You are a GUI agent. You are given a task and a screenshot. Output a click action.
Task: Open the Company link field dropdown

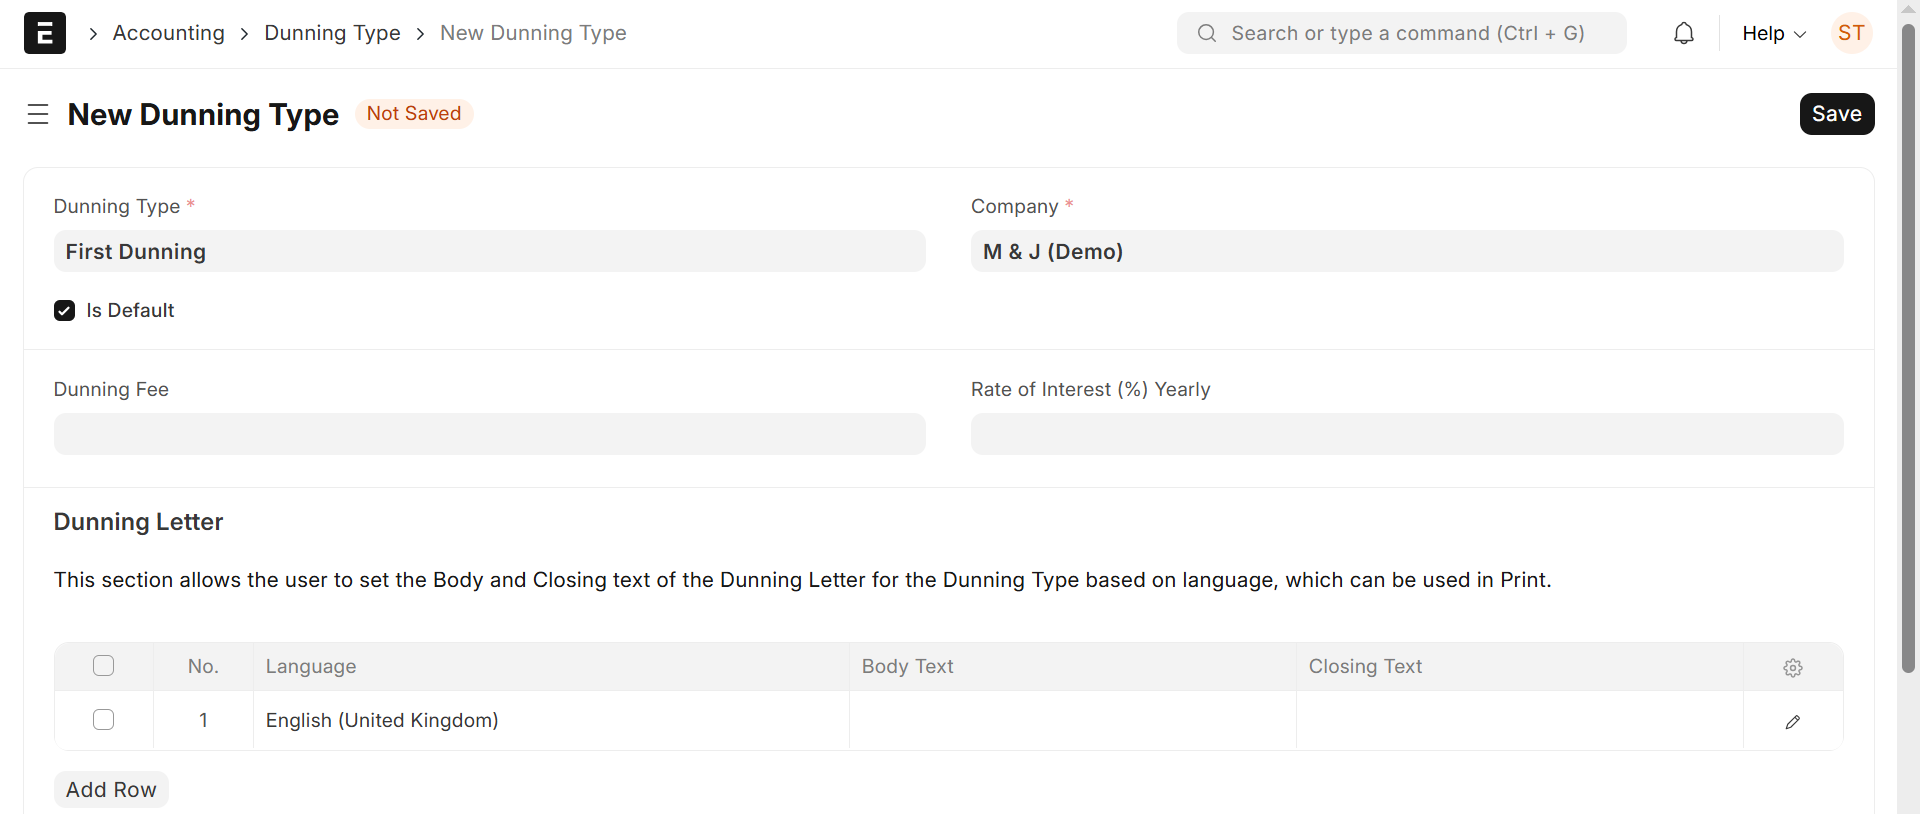tap(1406, 252)
